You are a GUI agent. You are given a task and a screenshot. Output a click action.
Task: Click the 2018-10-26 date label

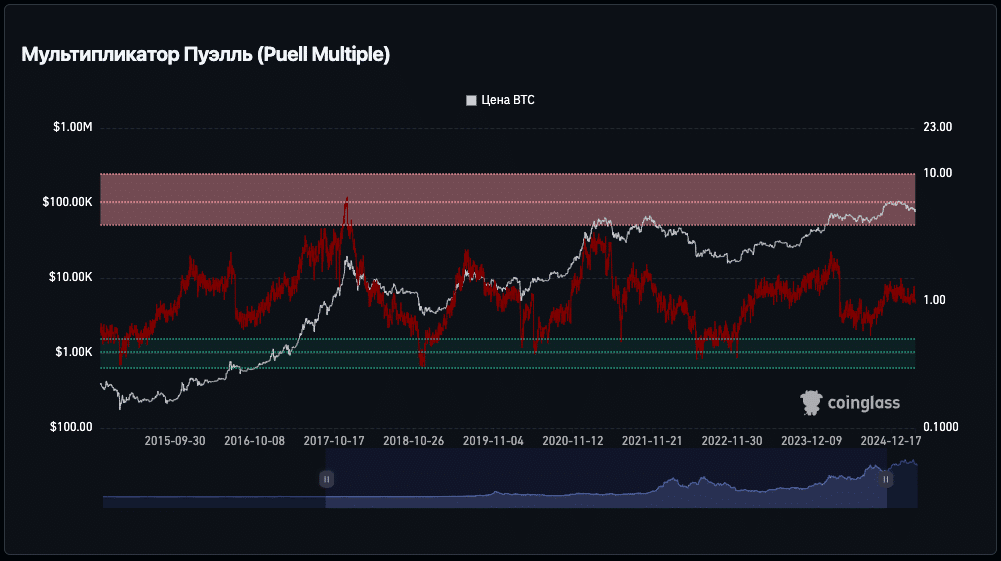[x=413, y=441]
